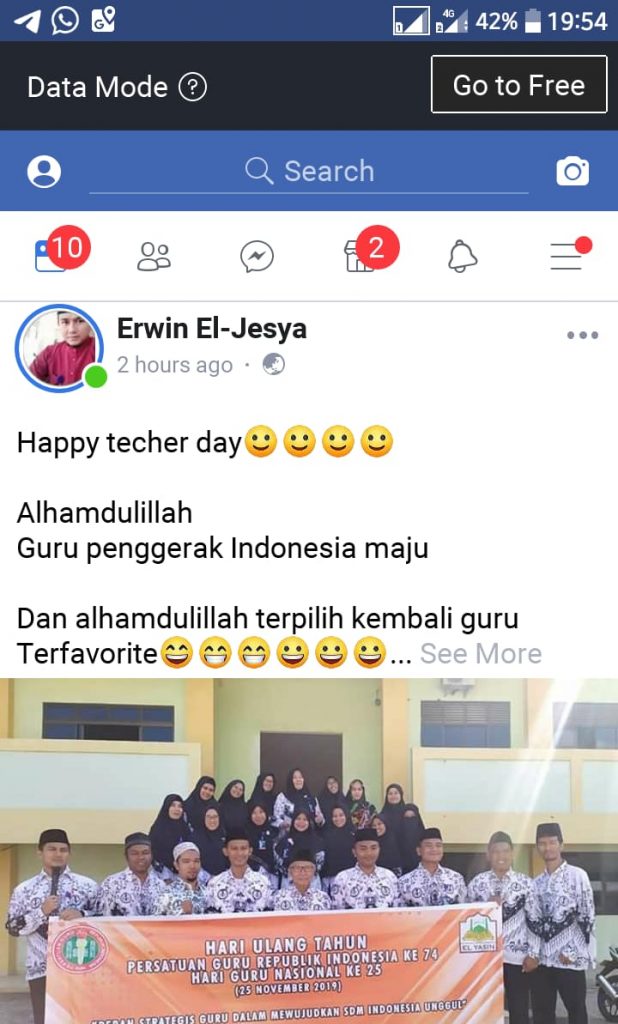Screen dimensions: 618x1024
Task: Click the public globe privacy icon
Action: [274, 364]
